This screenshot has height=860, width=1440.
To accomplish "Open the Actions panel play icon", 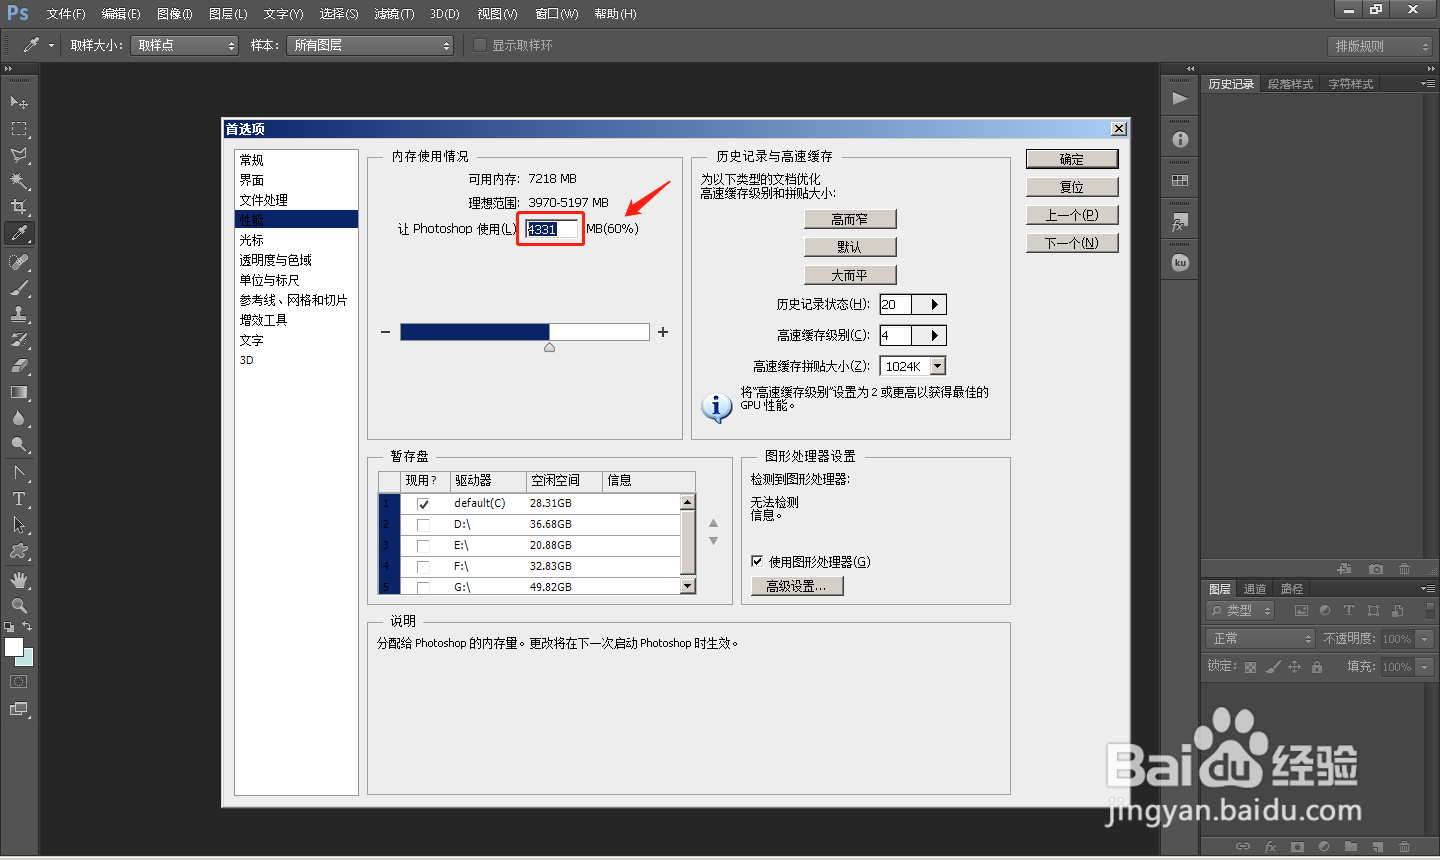I will (1180, 98).
